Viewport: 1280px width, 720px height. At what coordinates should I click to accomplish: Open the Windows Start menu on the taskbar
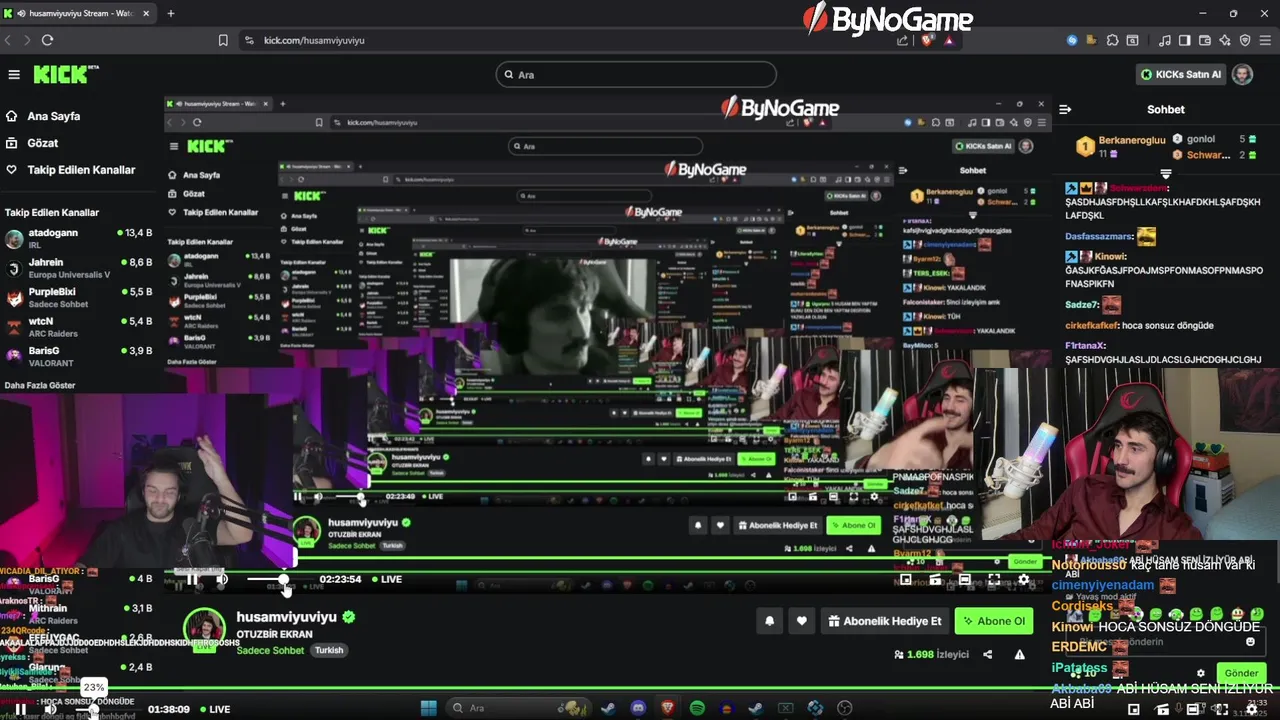pyautogui.click(x=428, y=708)
